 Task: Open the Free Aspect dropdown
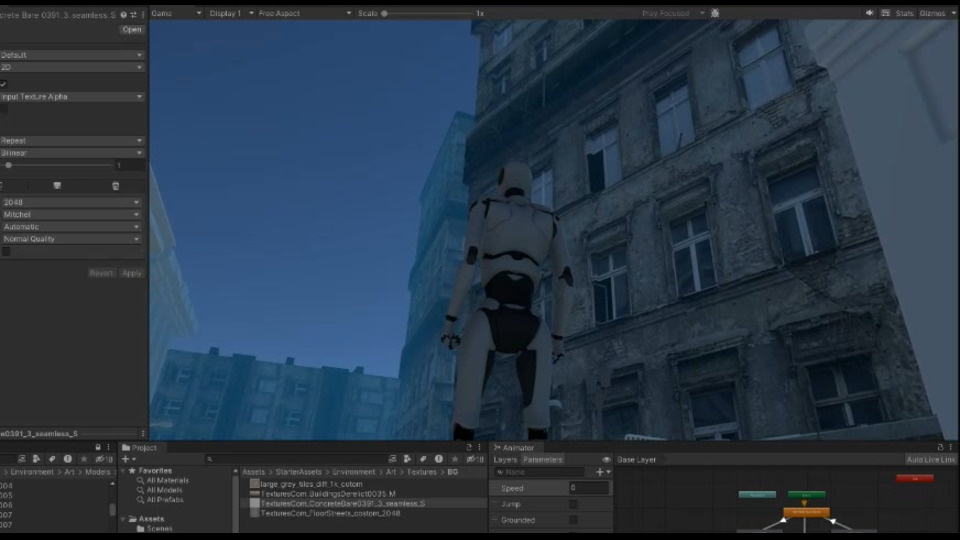[305, 13]
